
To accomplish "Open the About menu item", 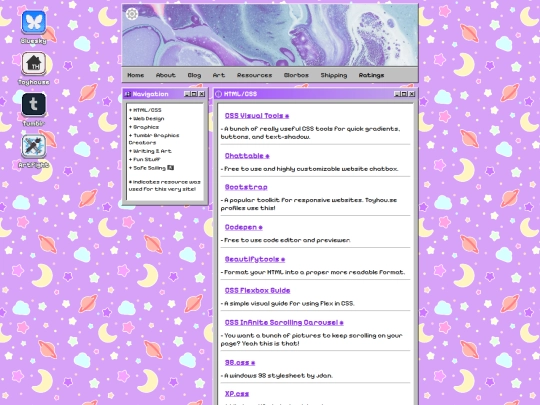I will tap(166, 75).
